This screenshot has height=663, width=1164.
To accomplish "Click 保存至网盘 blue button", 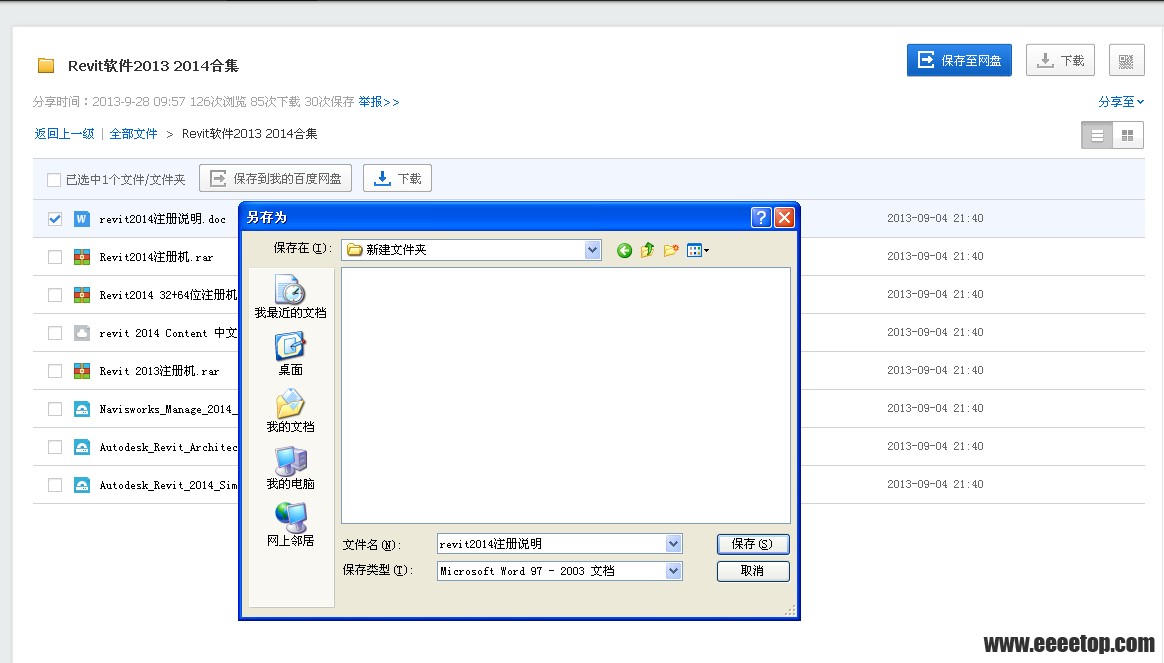I will coord(959,60).
